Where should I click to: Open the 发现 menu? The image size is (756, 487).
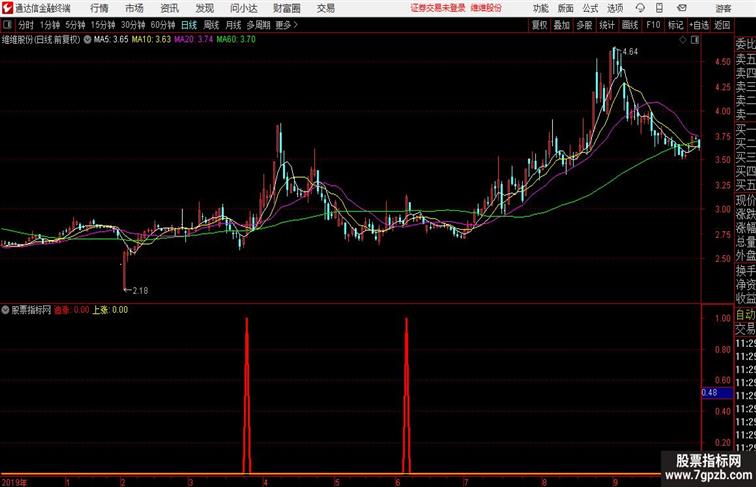click(x=204, y=8)
